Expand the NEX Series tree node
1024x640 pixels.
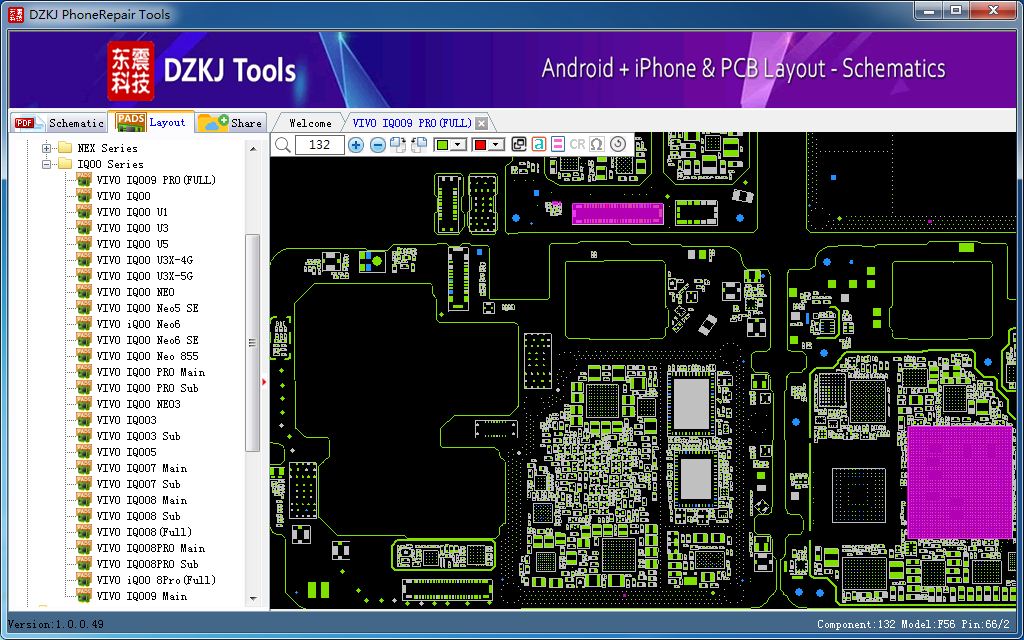click(46, 148)
